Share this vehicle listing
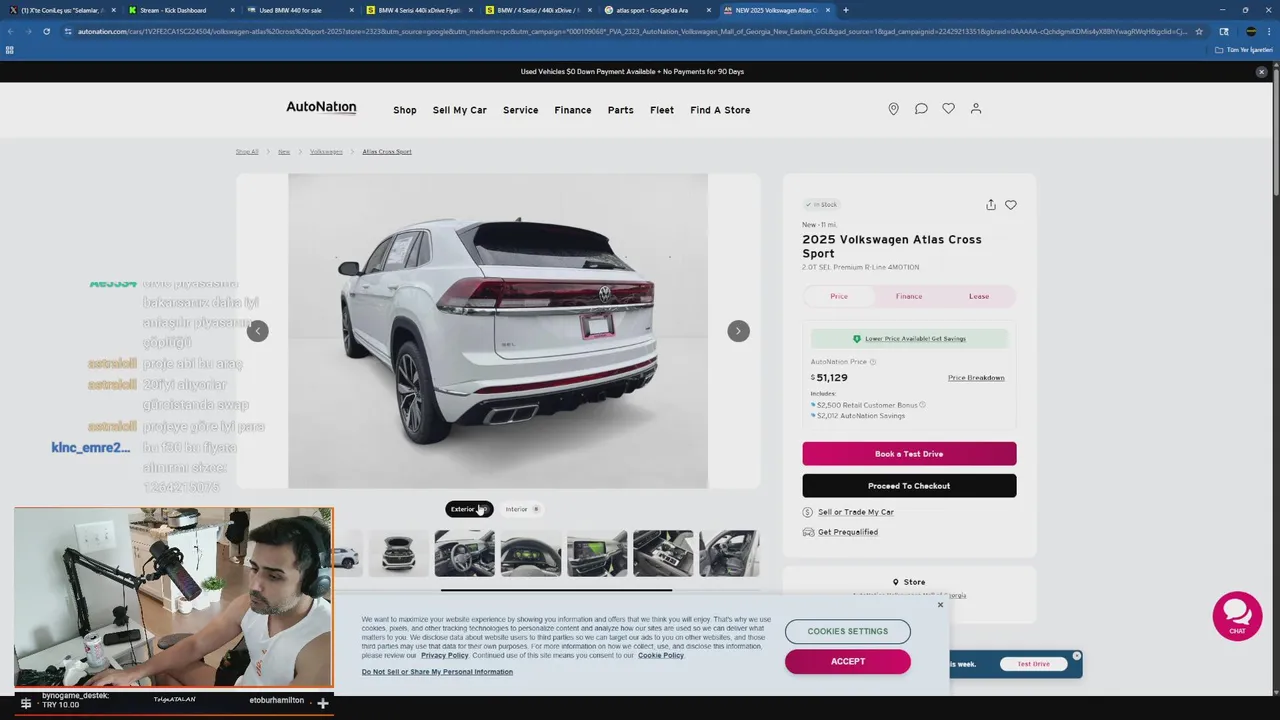Image resolution: width=1280 pixels, height=720 pixels. point(991,205)
